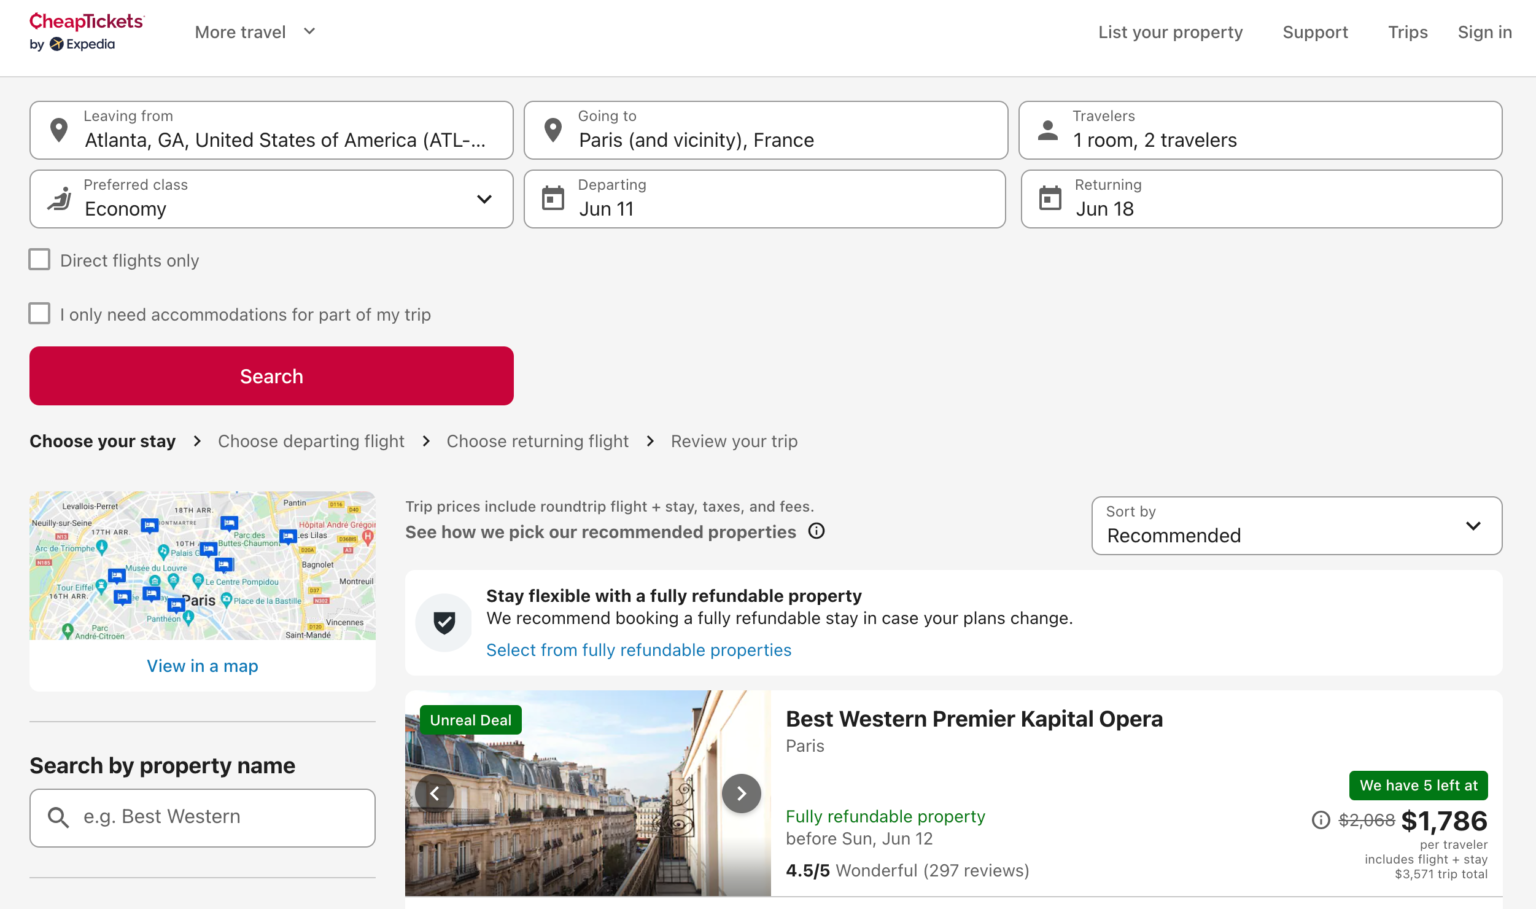Click the travelers person icon

pos(1047,129)
